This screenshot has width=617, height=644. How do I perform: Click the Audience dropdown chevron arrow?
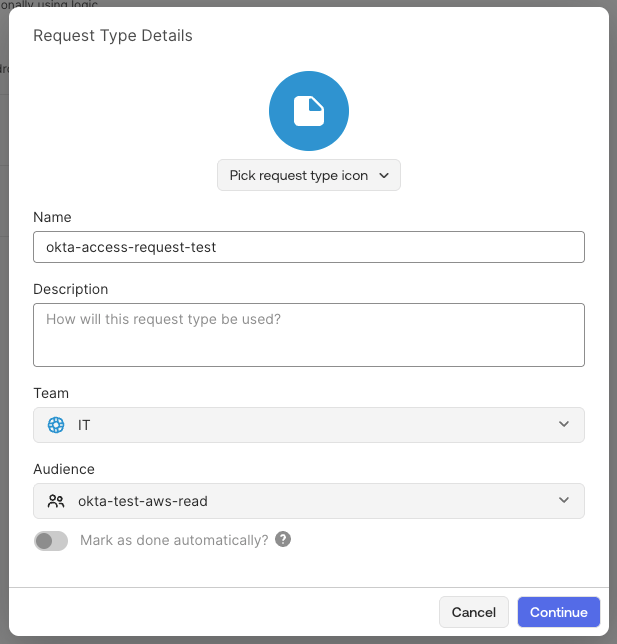pyautogui.click(x=564, y=501)
